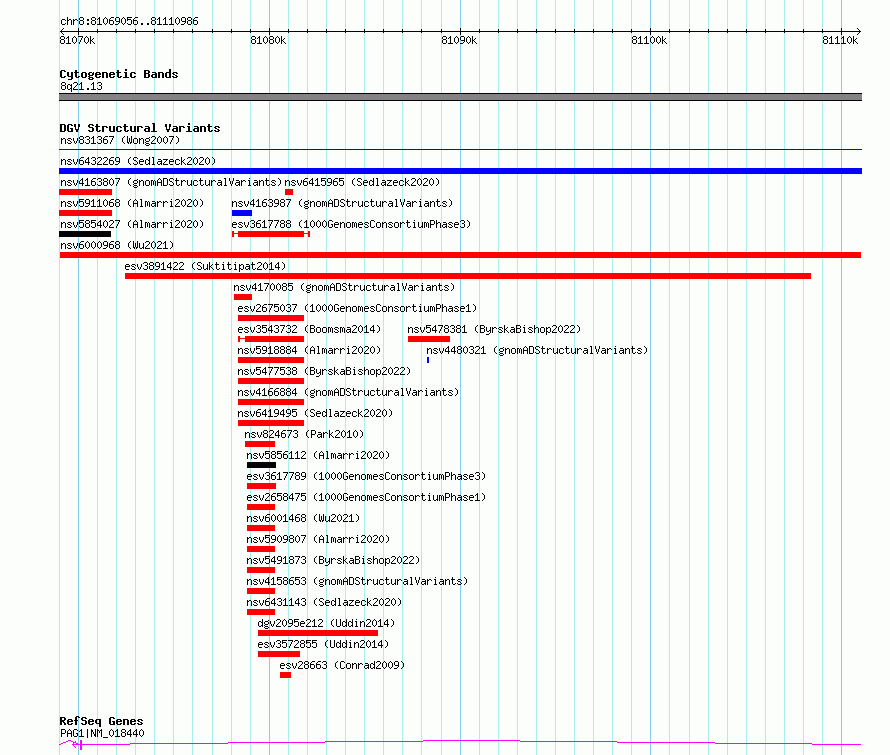Image resolution: width=890 pixels, height=755 pixels.
Task: Click the 81100k ruler position label
Action: (x=649, y=40)
